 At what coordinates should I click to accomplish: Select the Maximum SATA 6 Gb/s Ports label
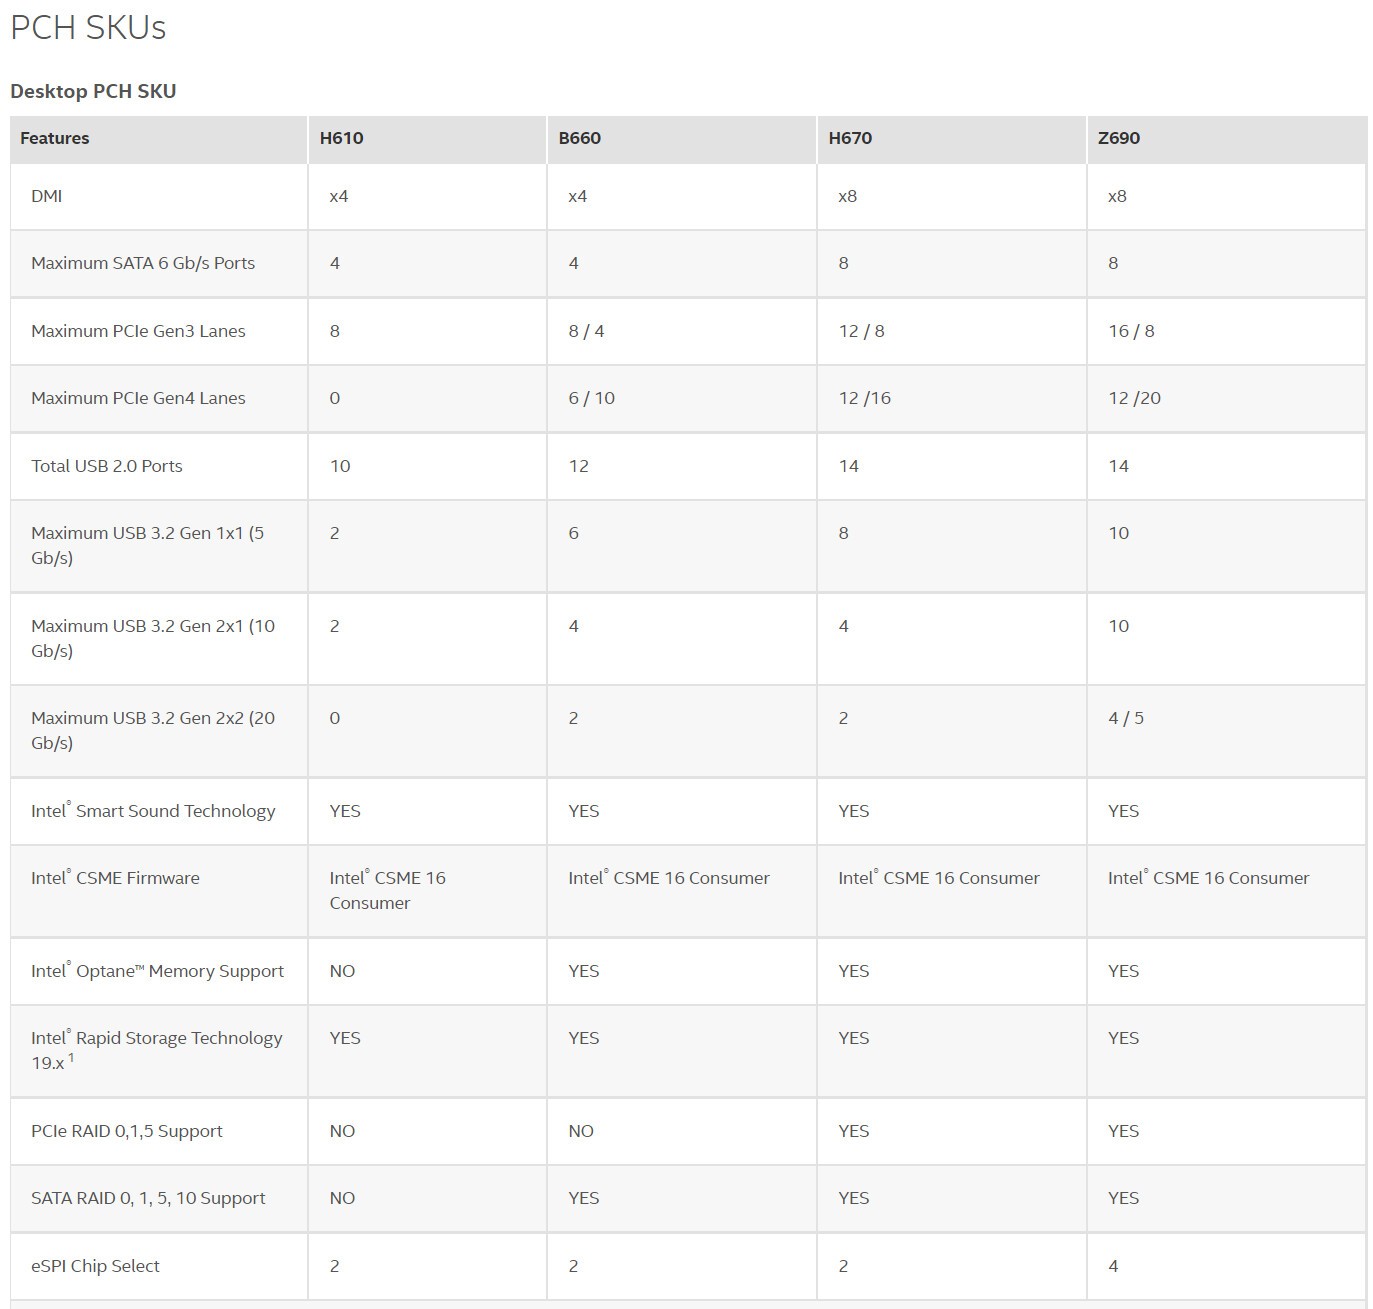[x=143, y=263]
